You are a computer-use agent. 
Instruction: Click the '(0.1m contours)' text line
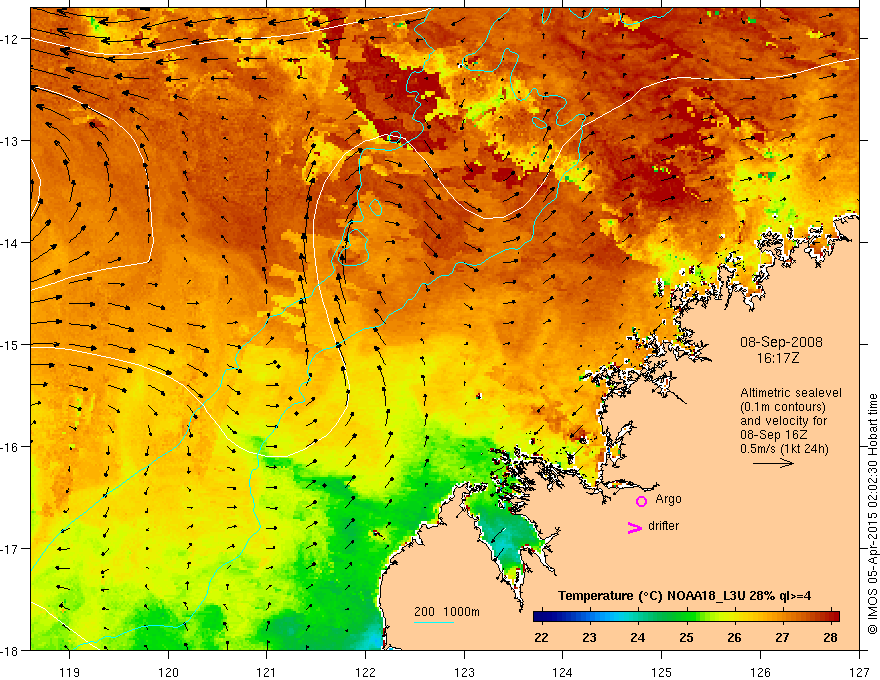783,407
